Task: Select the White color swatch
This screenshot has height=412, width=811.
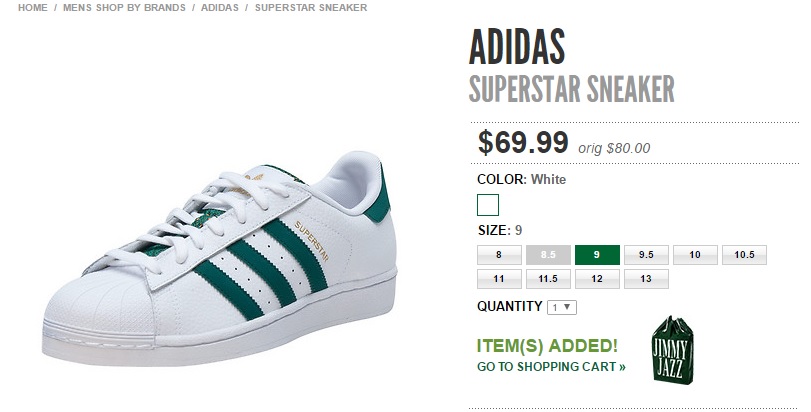Action: [x=488, y=205]
